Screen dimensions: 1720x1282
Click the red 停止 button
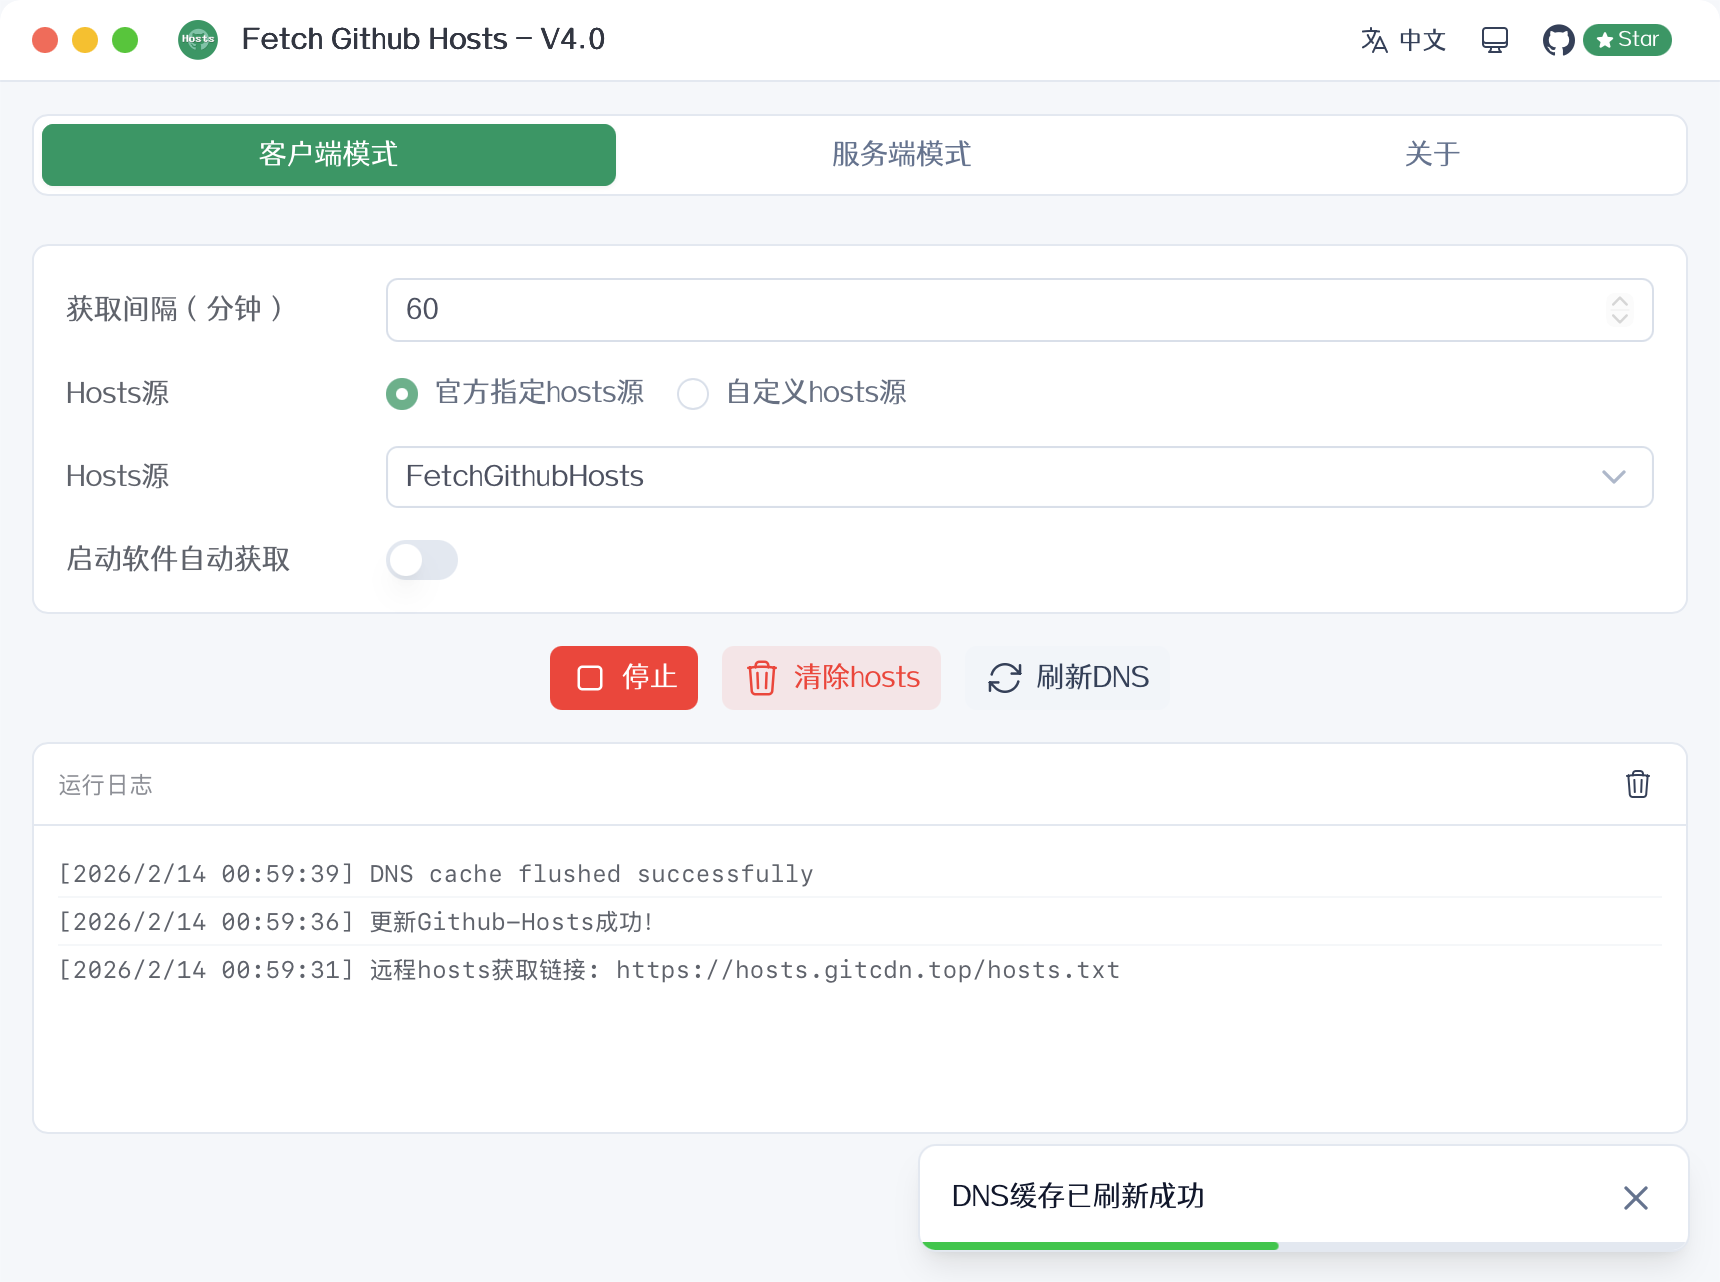624,678
